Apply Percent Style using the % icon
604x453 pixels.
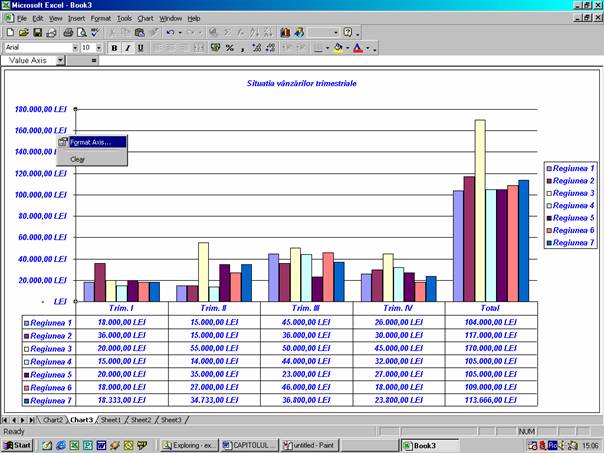(230, 47)
